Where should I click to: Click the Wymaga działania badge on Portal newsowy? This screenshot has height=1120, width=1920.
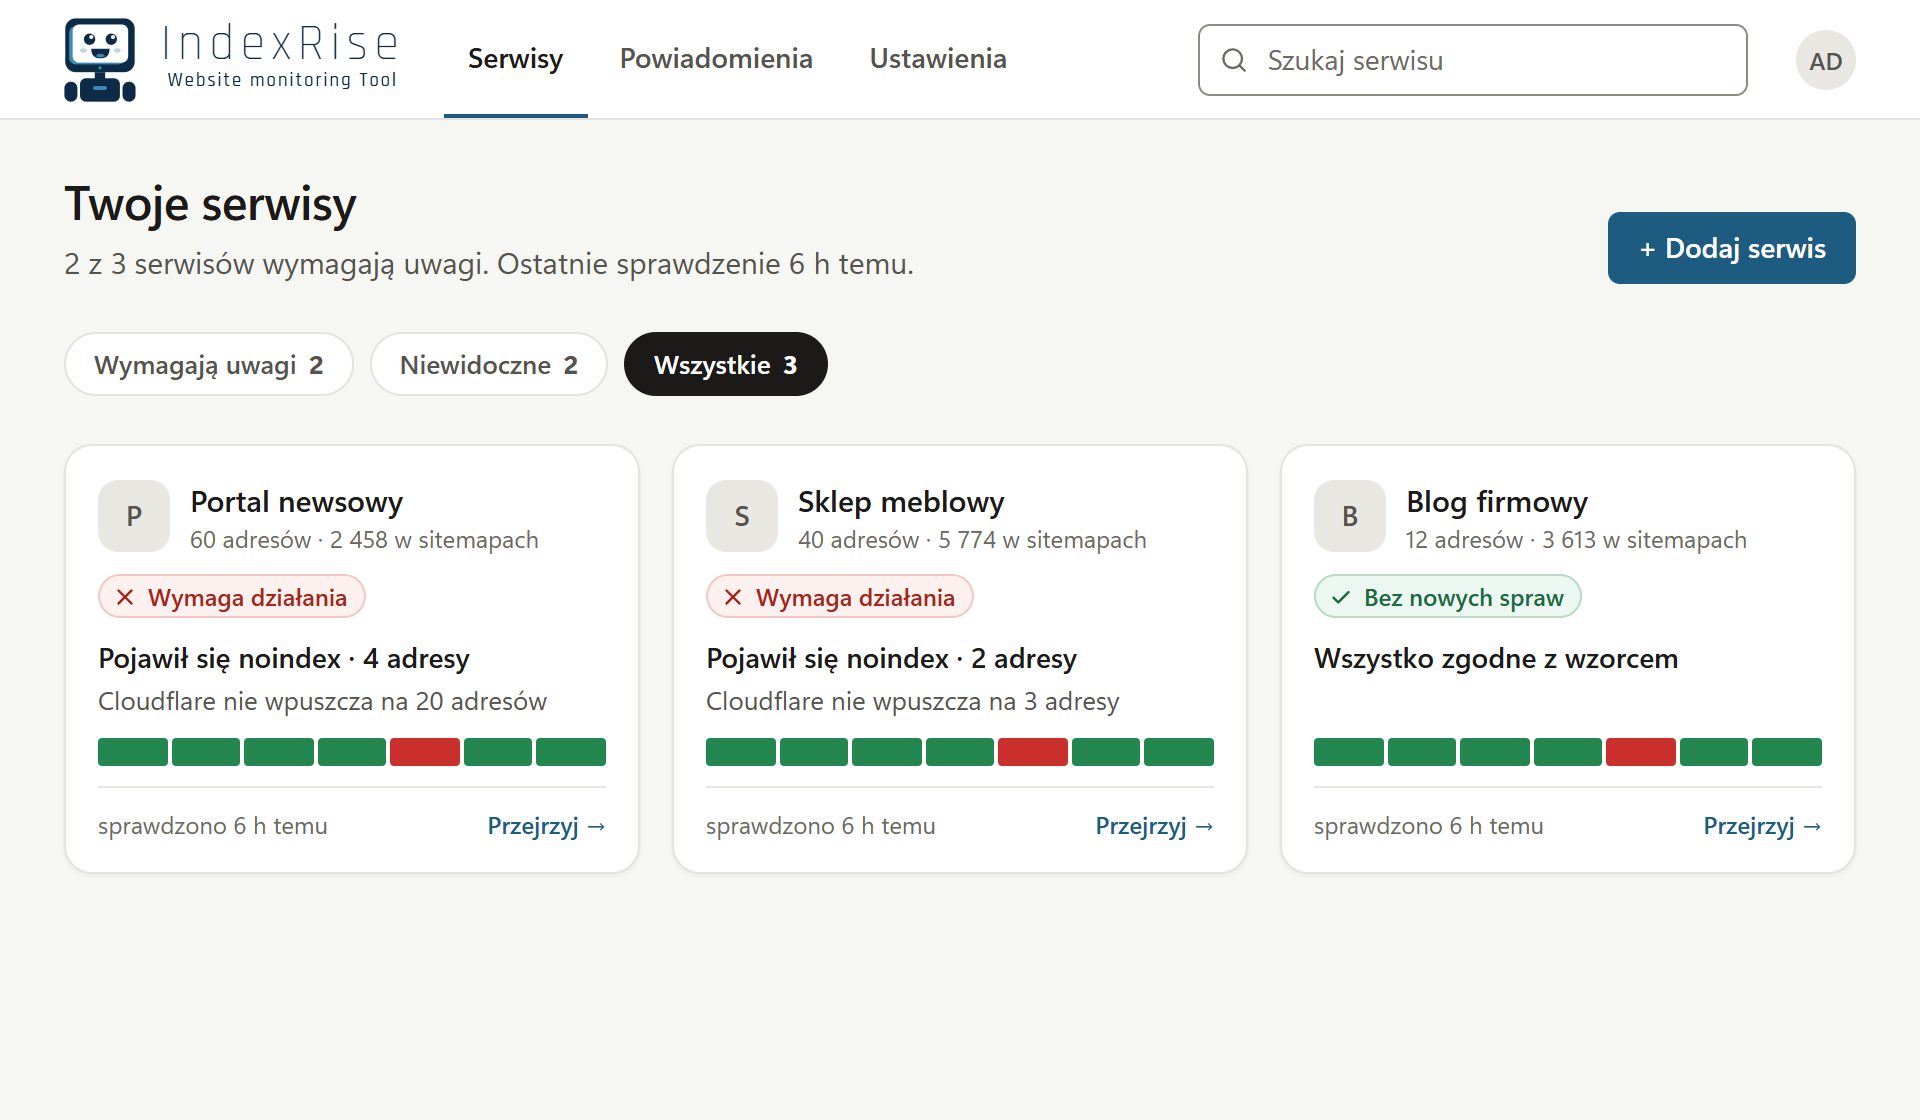pyautogui.click(x=232, y=597)
